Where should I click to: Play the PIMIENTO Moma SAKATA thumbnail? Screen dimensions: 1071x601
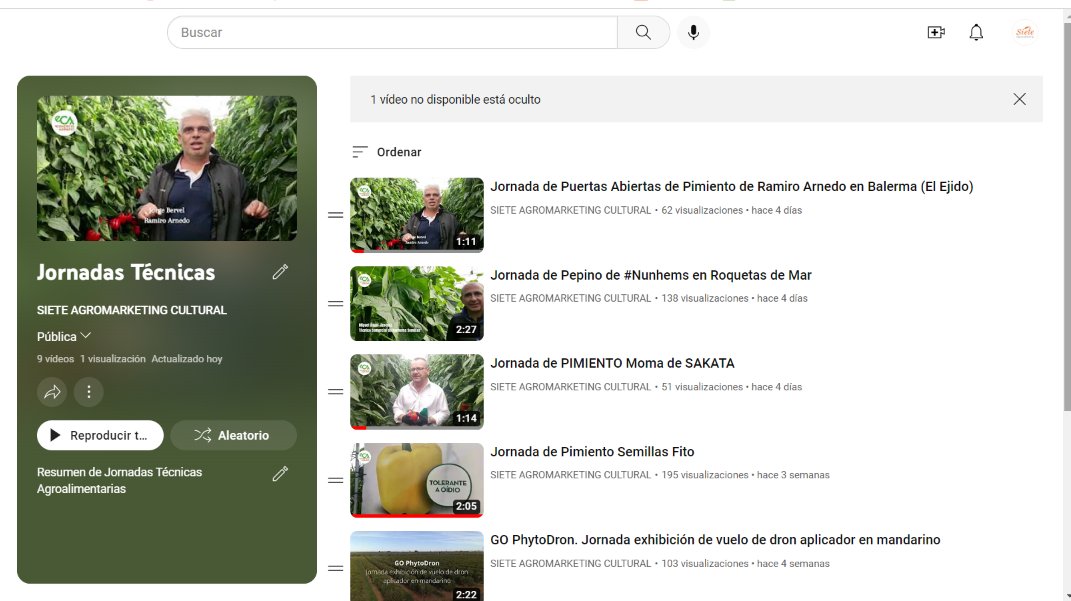[417, 391]
